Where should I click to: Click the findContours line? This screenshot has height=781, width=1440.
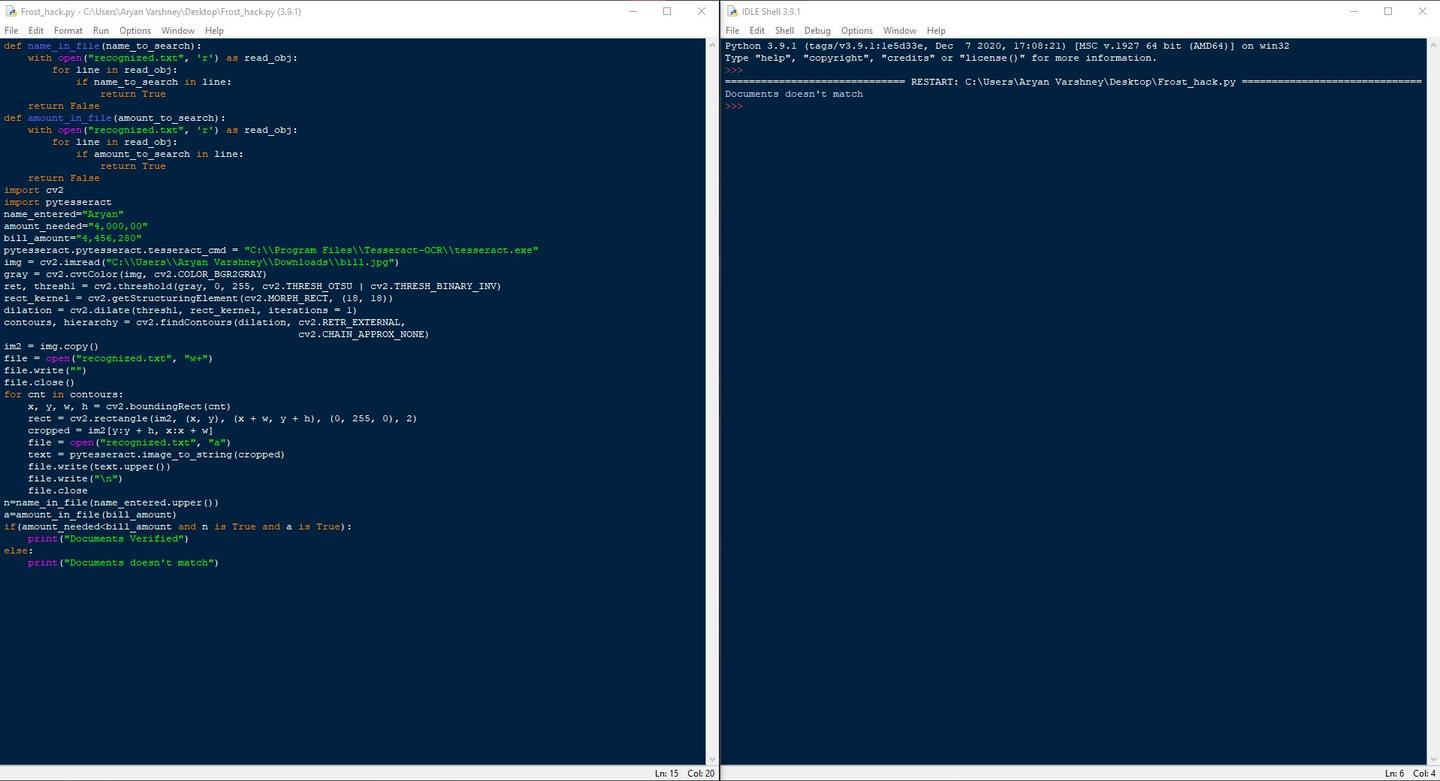tap(204, 322)
